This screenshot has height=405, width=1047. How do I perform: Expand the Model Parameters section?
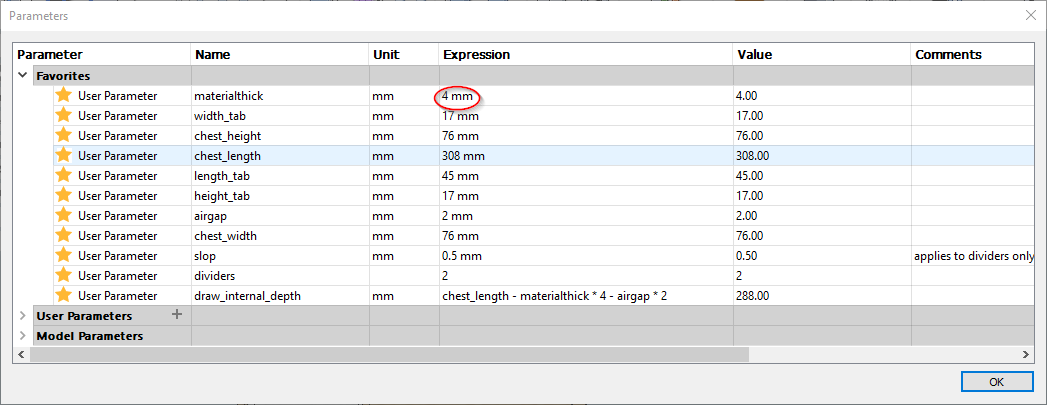[x=23, y=336]
